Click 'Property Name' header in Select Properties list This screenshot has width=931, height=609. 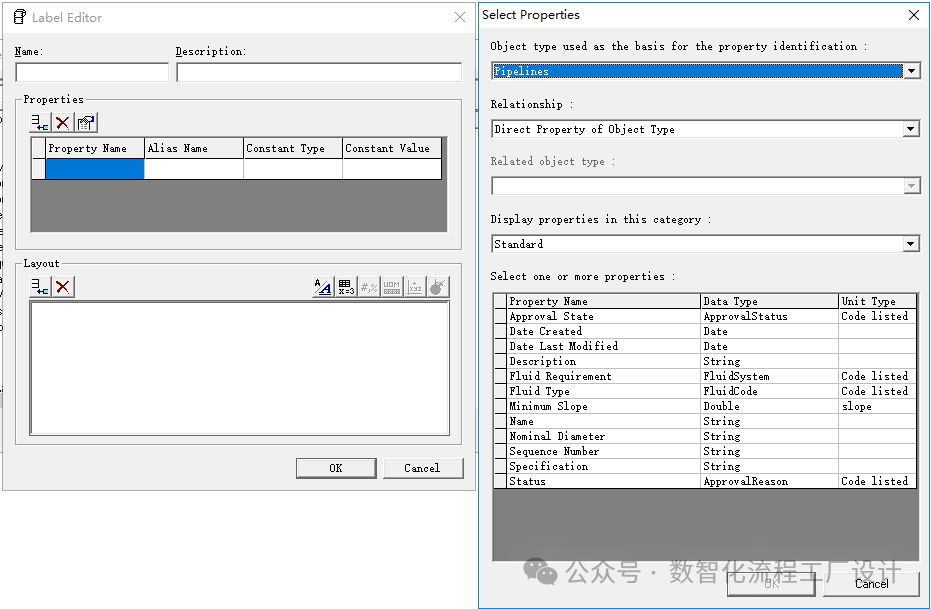(603, 302)
